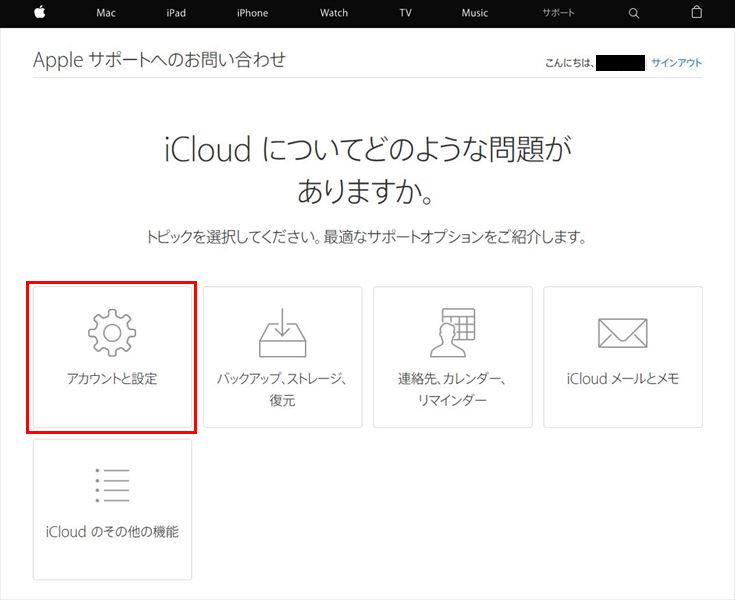Select the iCloud メールとメモ topic label
The height and width of the screenshot is (600, 735).
(623, 378)
